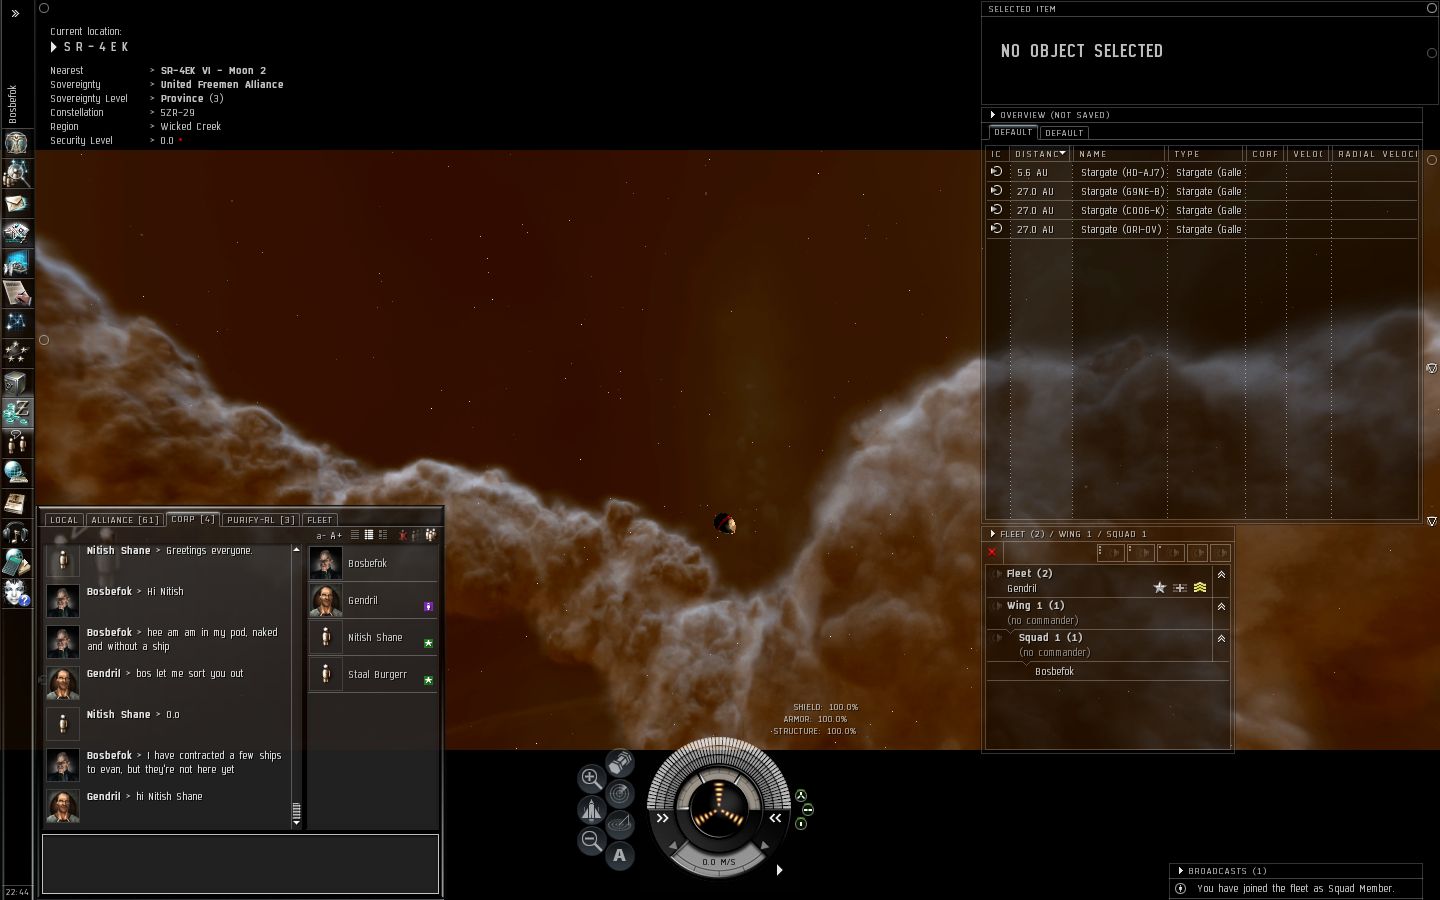Screen dimensions: 1440x900
Task: Collapse the Overview panel header triangle
Action: [x=993, y=115]
